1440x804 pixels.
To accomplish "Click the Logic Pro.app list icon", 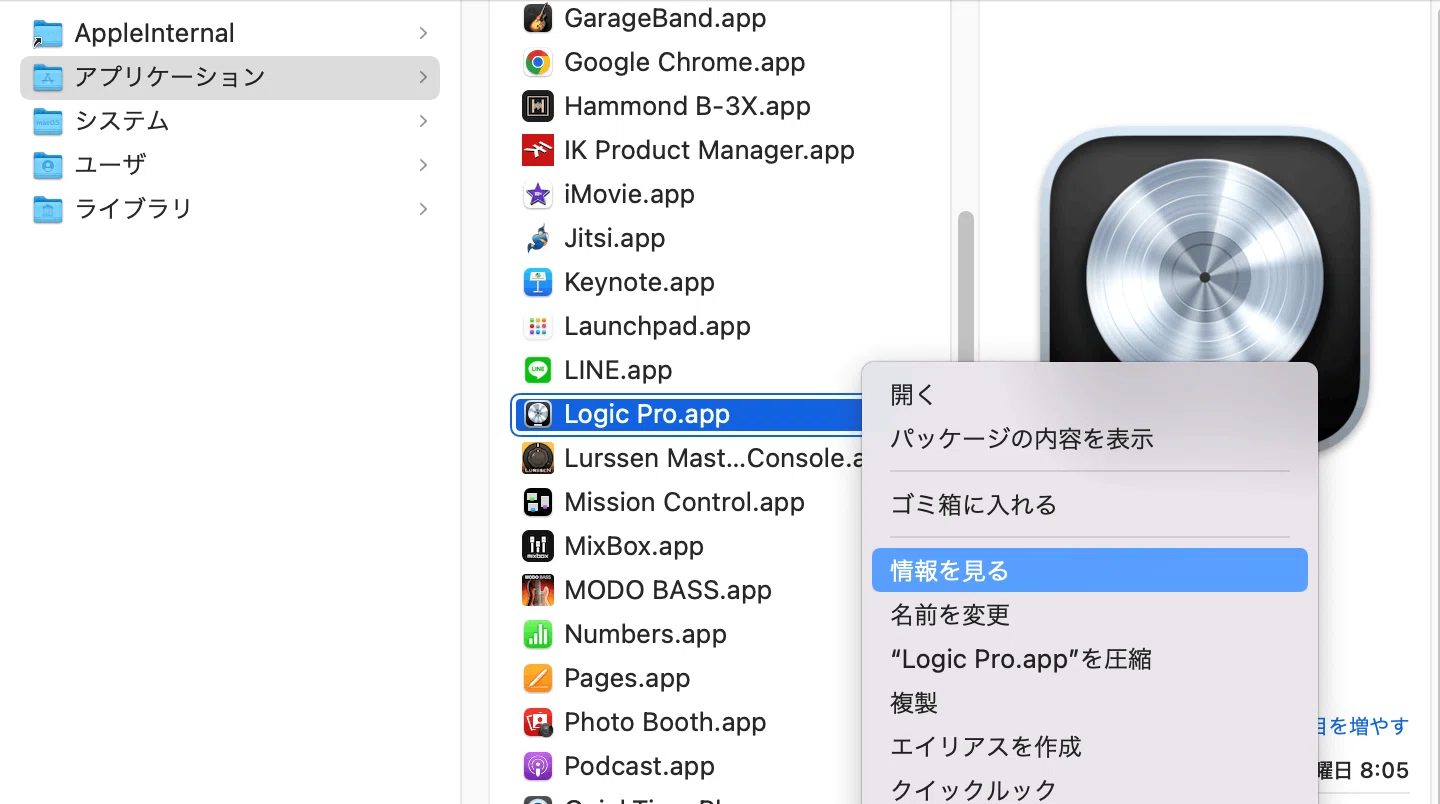I will coord(538,414).
